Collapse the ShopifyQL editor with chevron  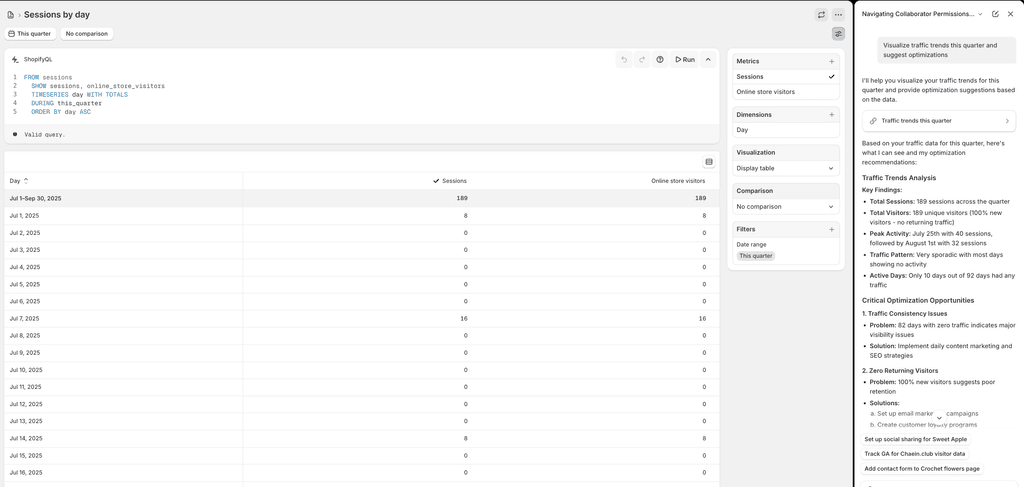coord(708,59)
